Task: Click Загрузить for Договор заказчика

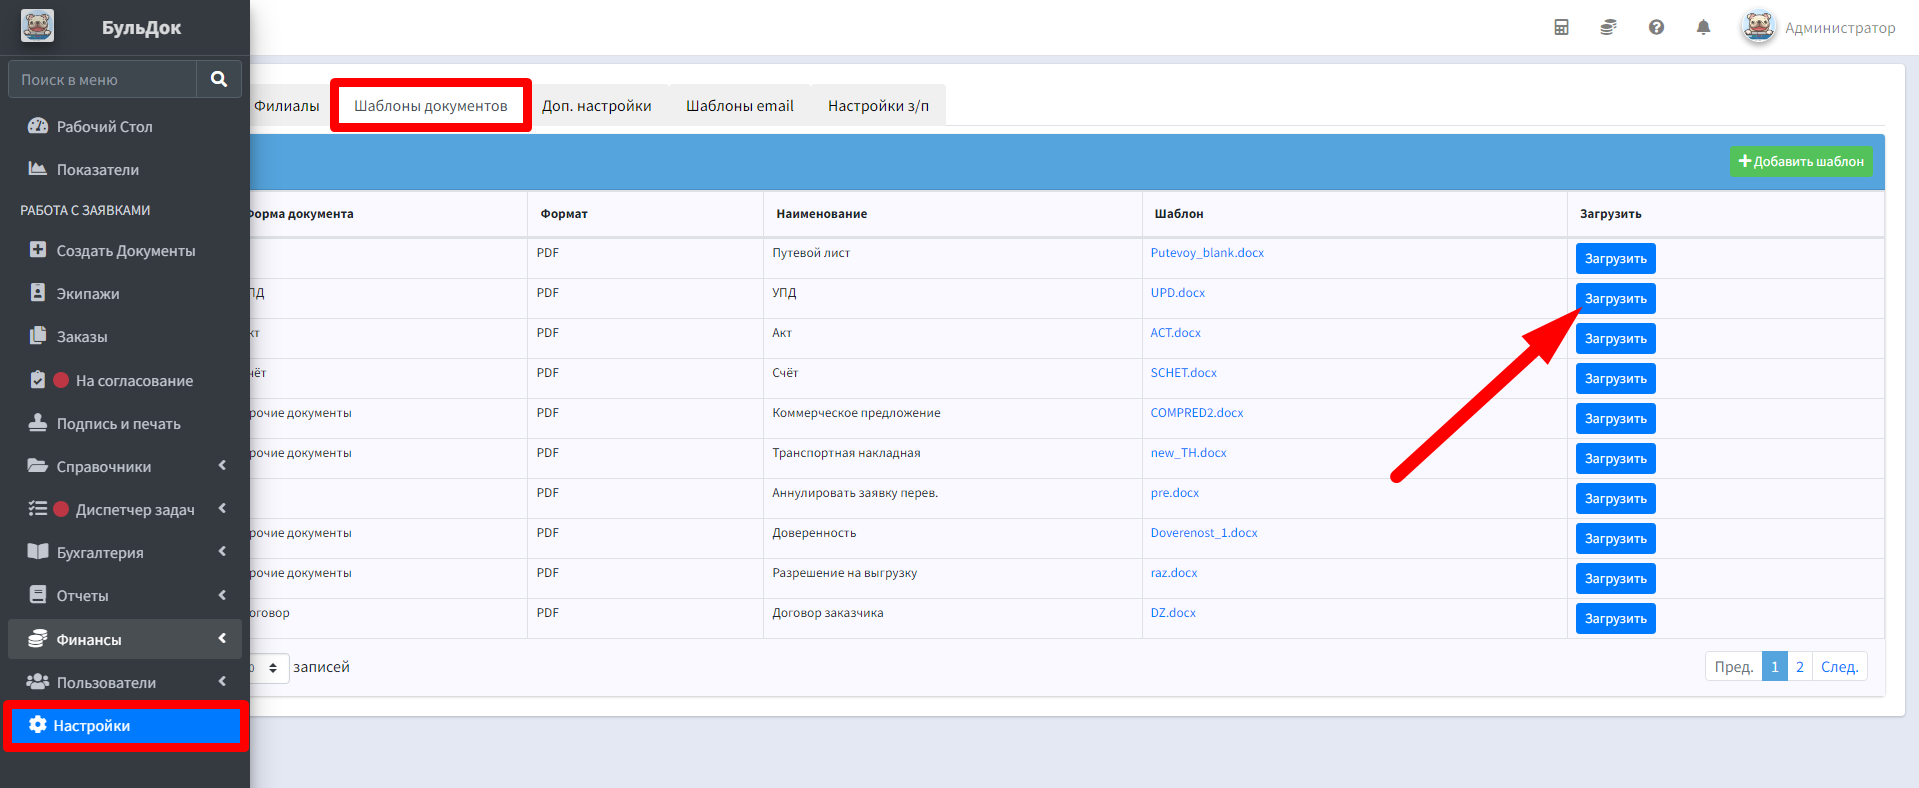Action: pos(1615,618)
